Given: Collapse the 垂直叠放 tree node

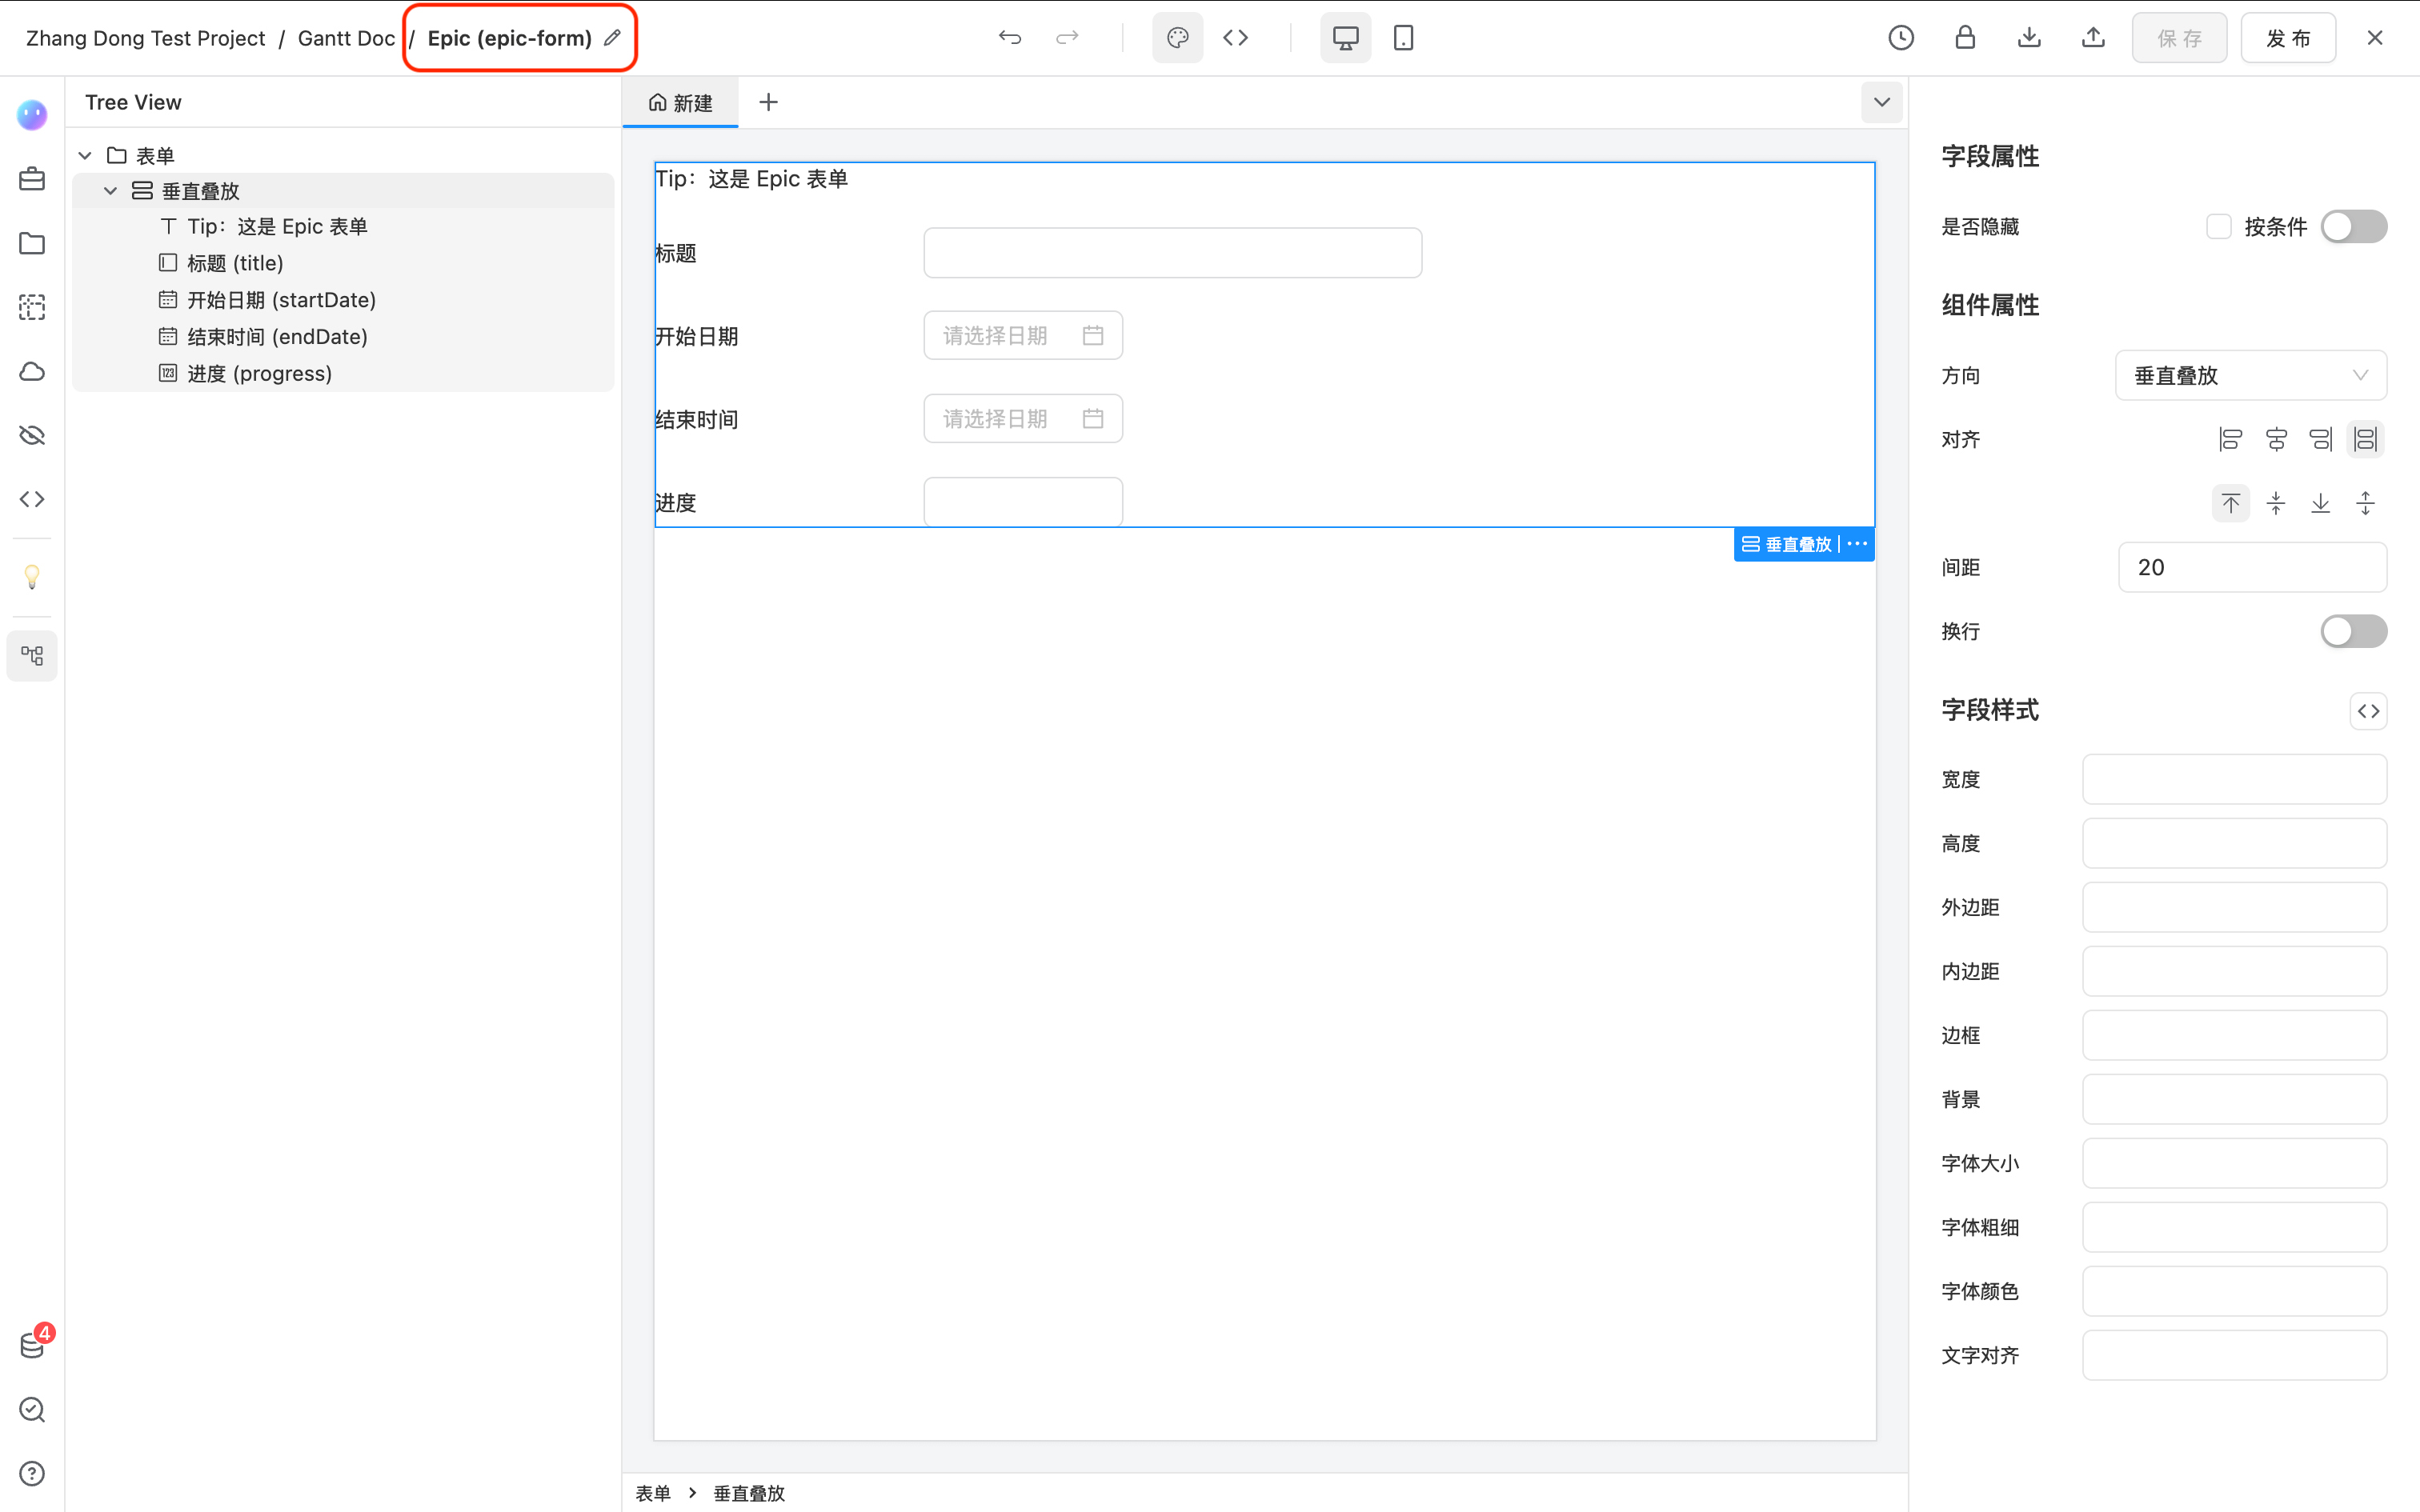Looking at the screenshot, I should click(x=110, y=190).
